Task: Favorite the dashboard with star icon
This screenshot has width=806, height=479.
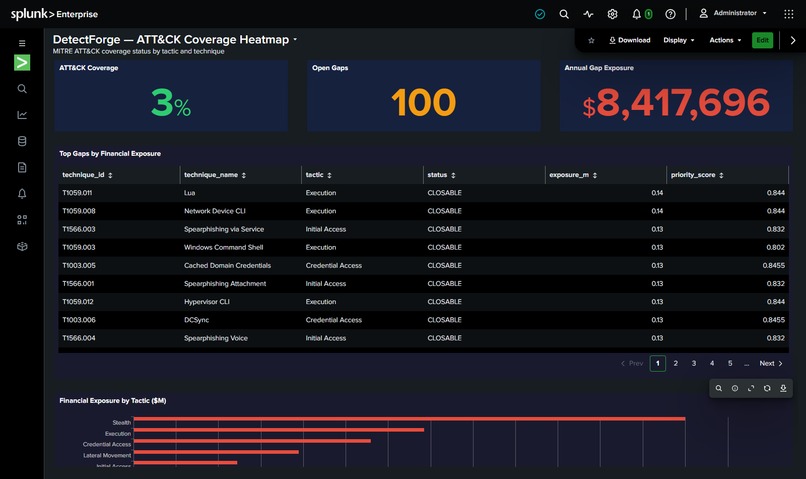Action: click(x=591, y=40)
